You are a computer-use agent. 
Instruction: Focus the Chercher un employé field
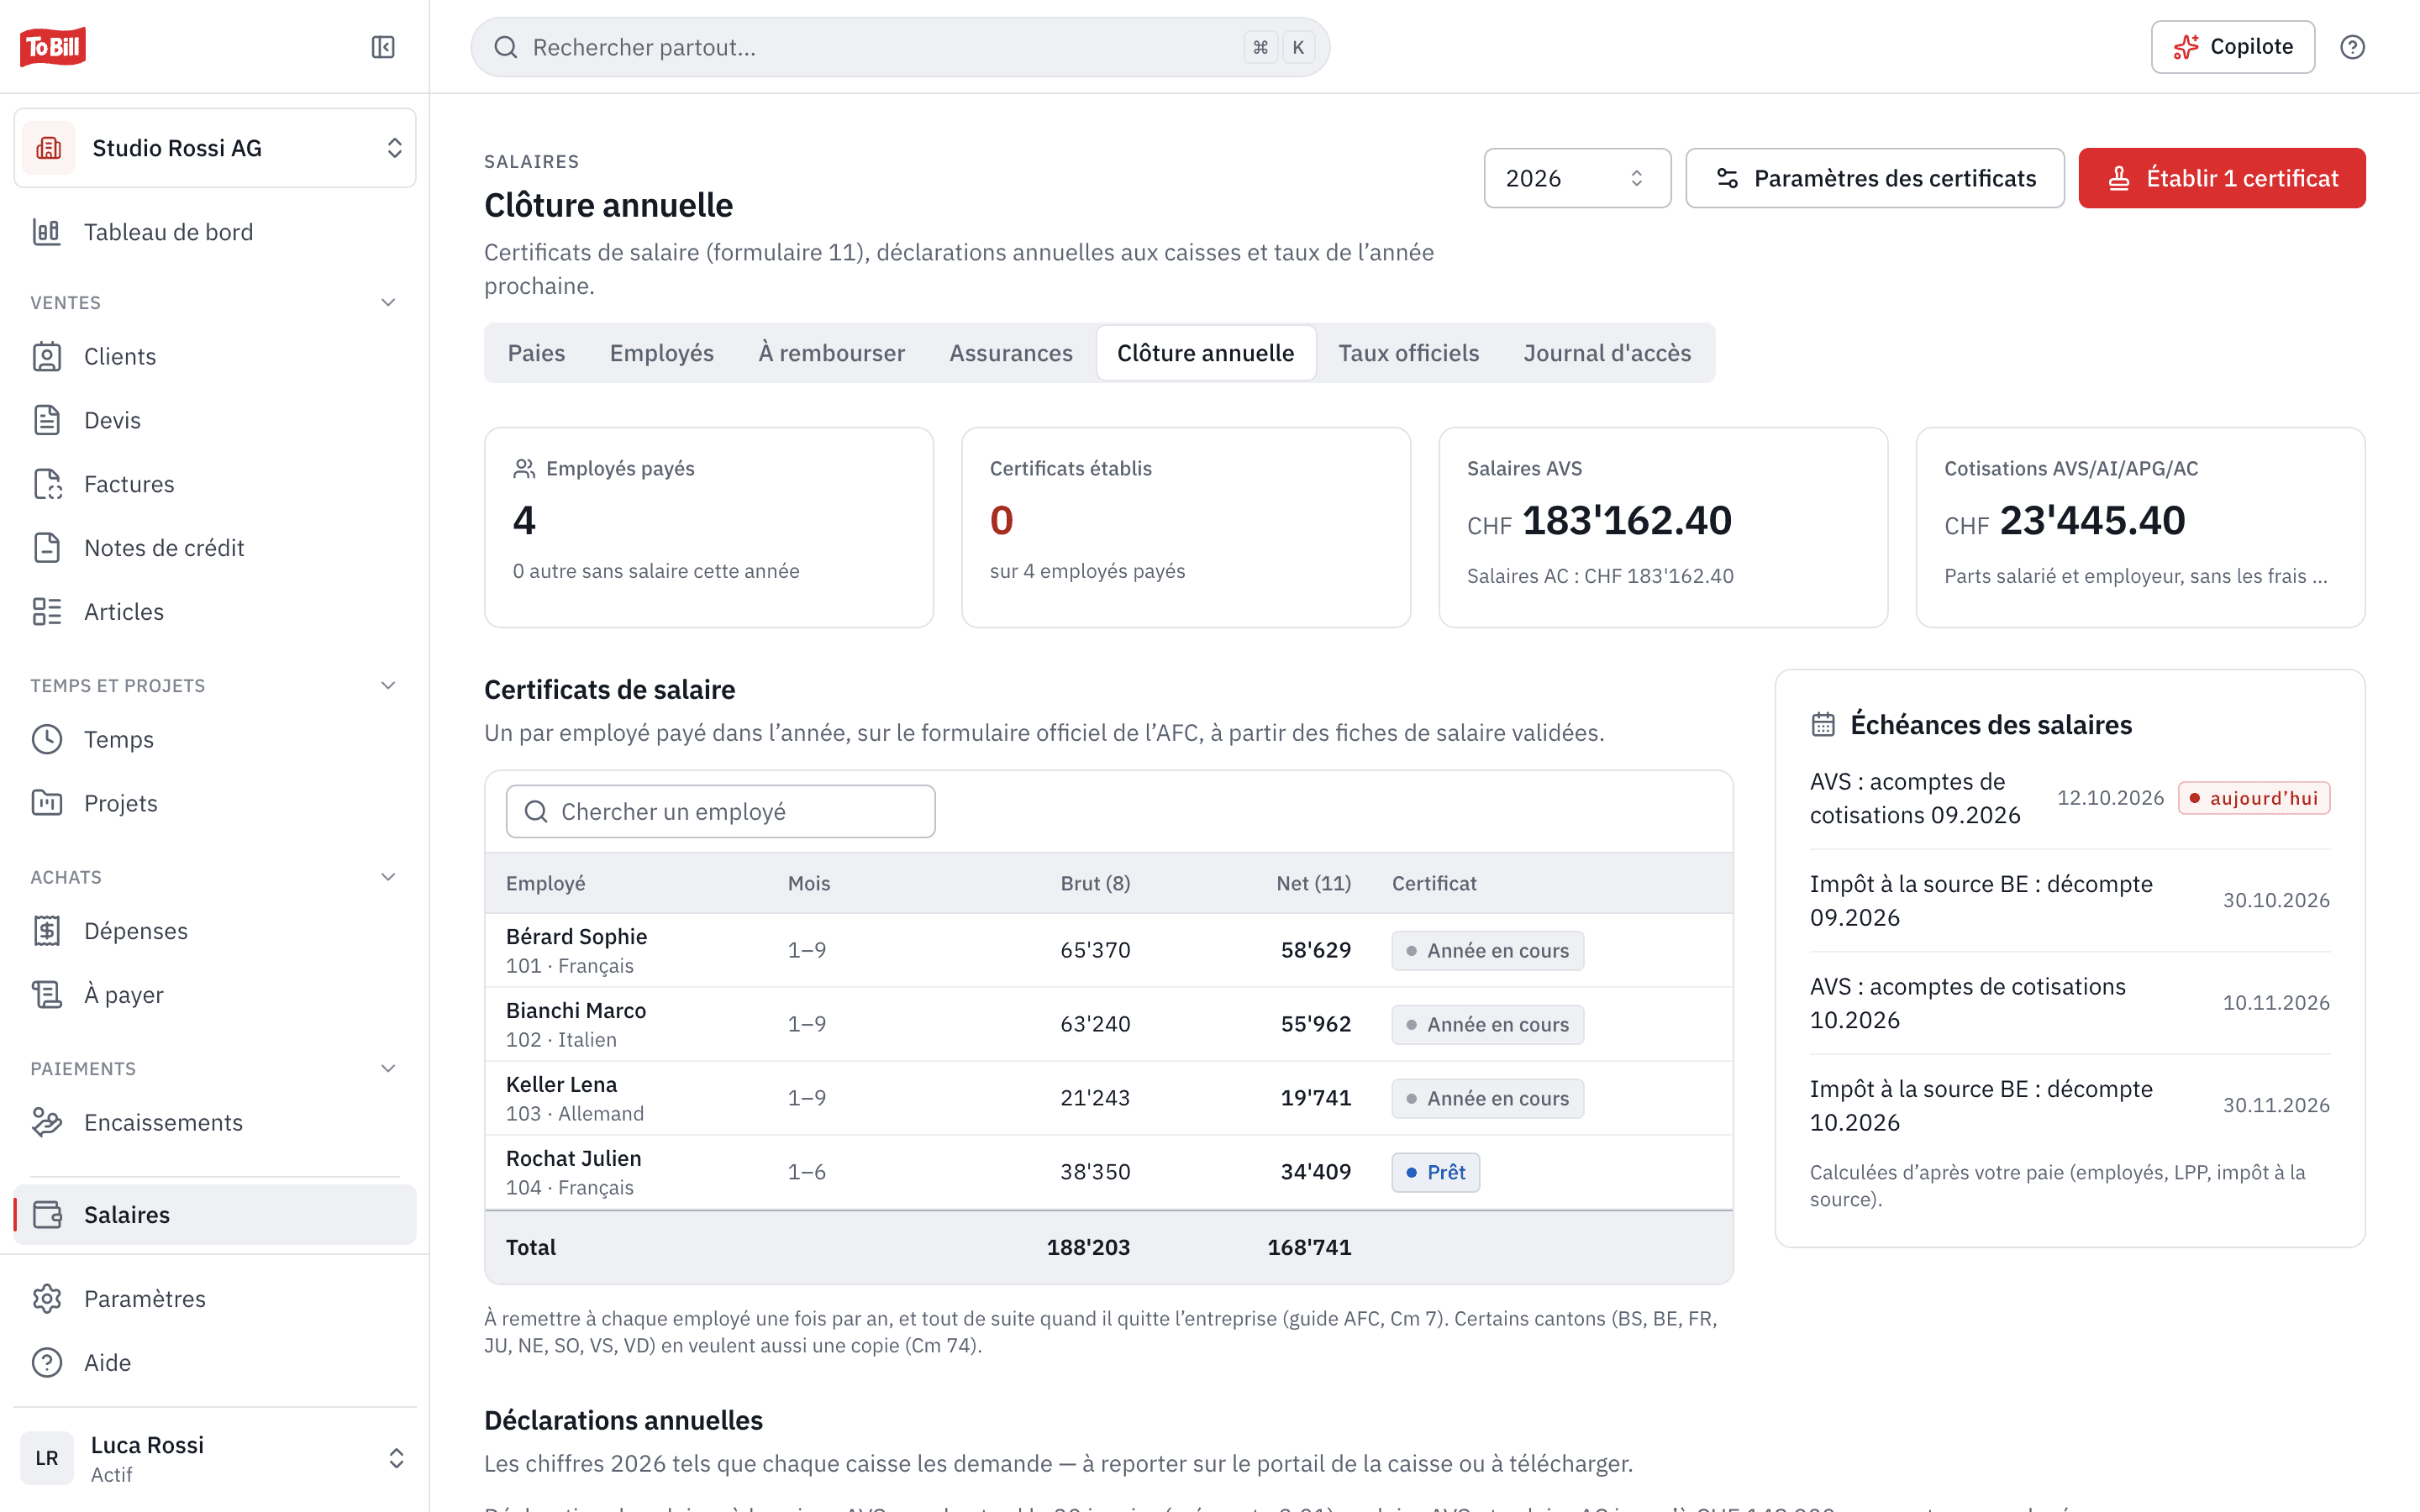pyautogui.click(x=720, y=811)
